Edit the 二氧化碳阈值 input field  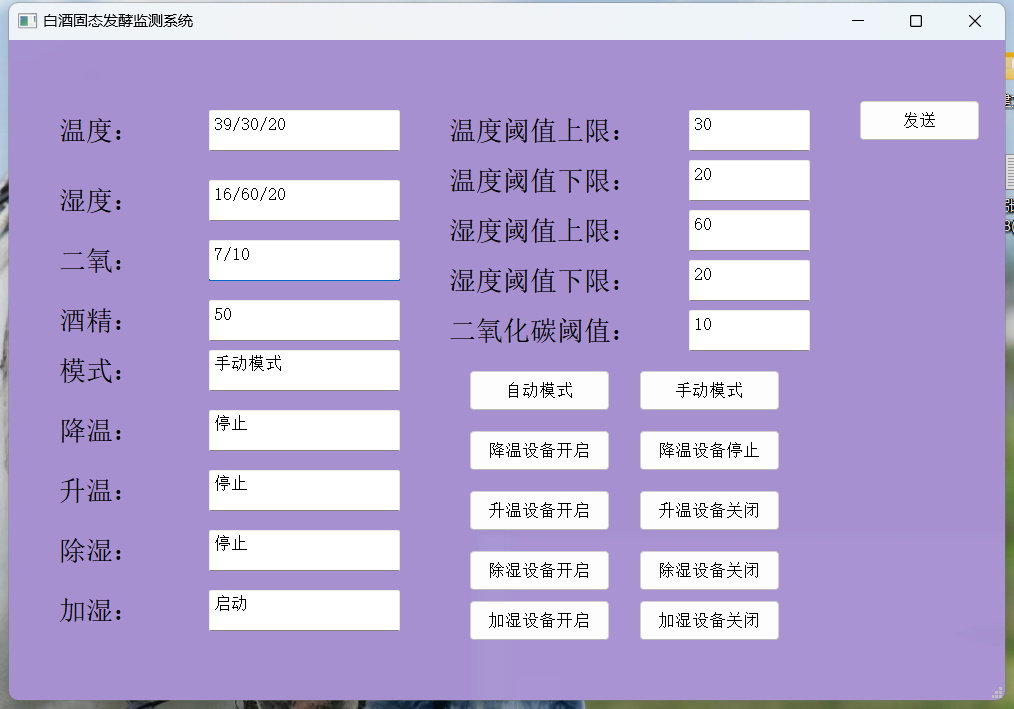[x=749, y=330]
